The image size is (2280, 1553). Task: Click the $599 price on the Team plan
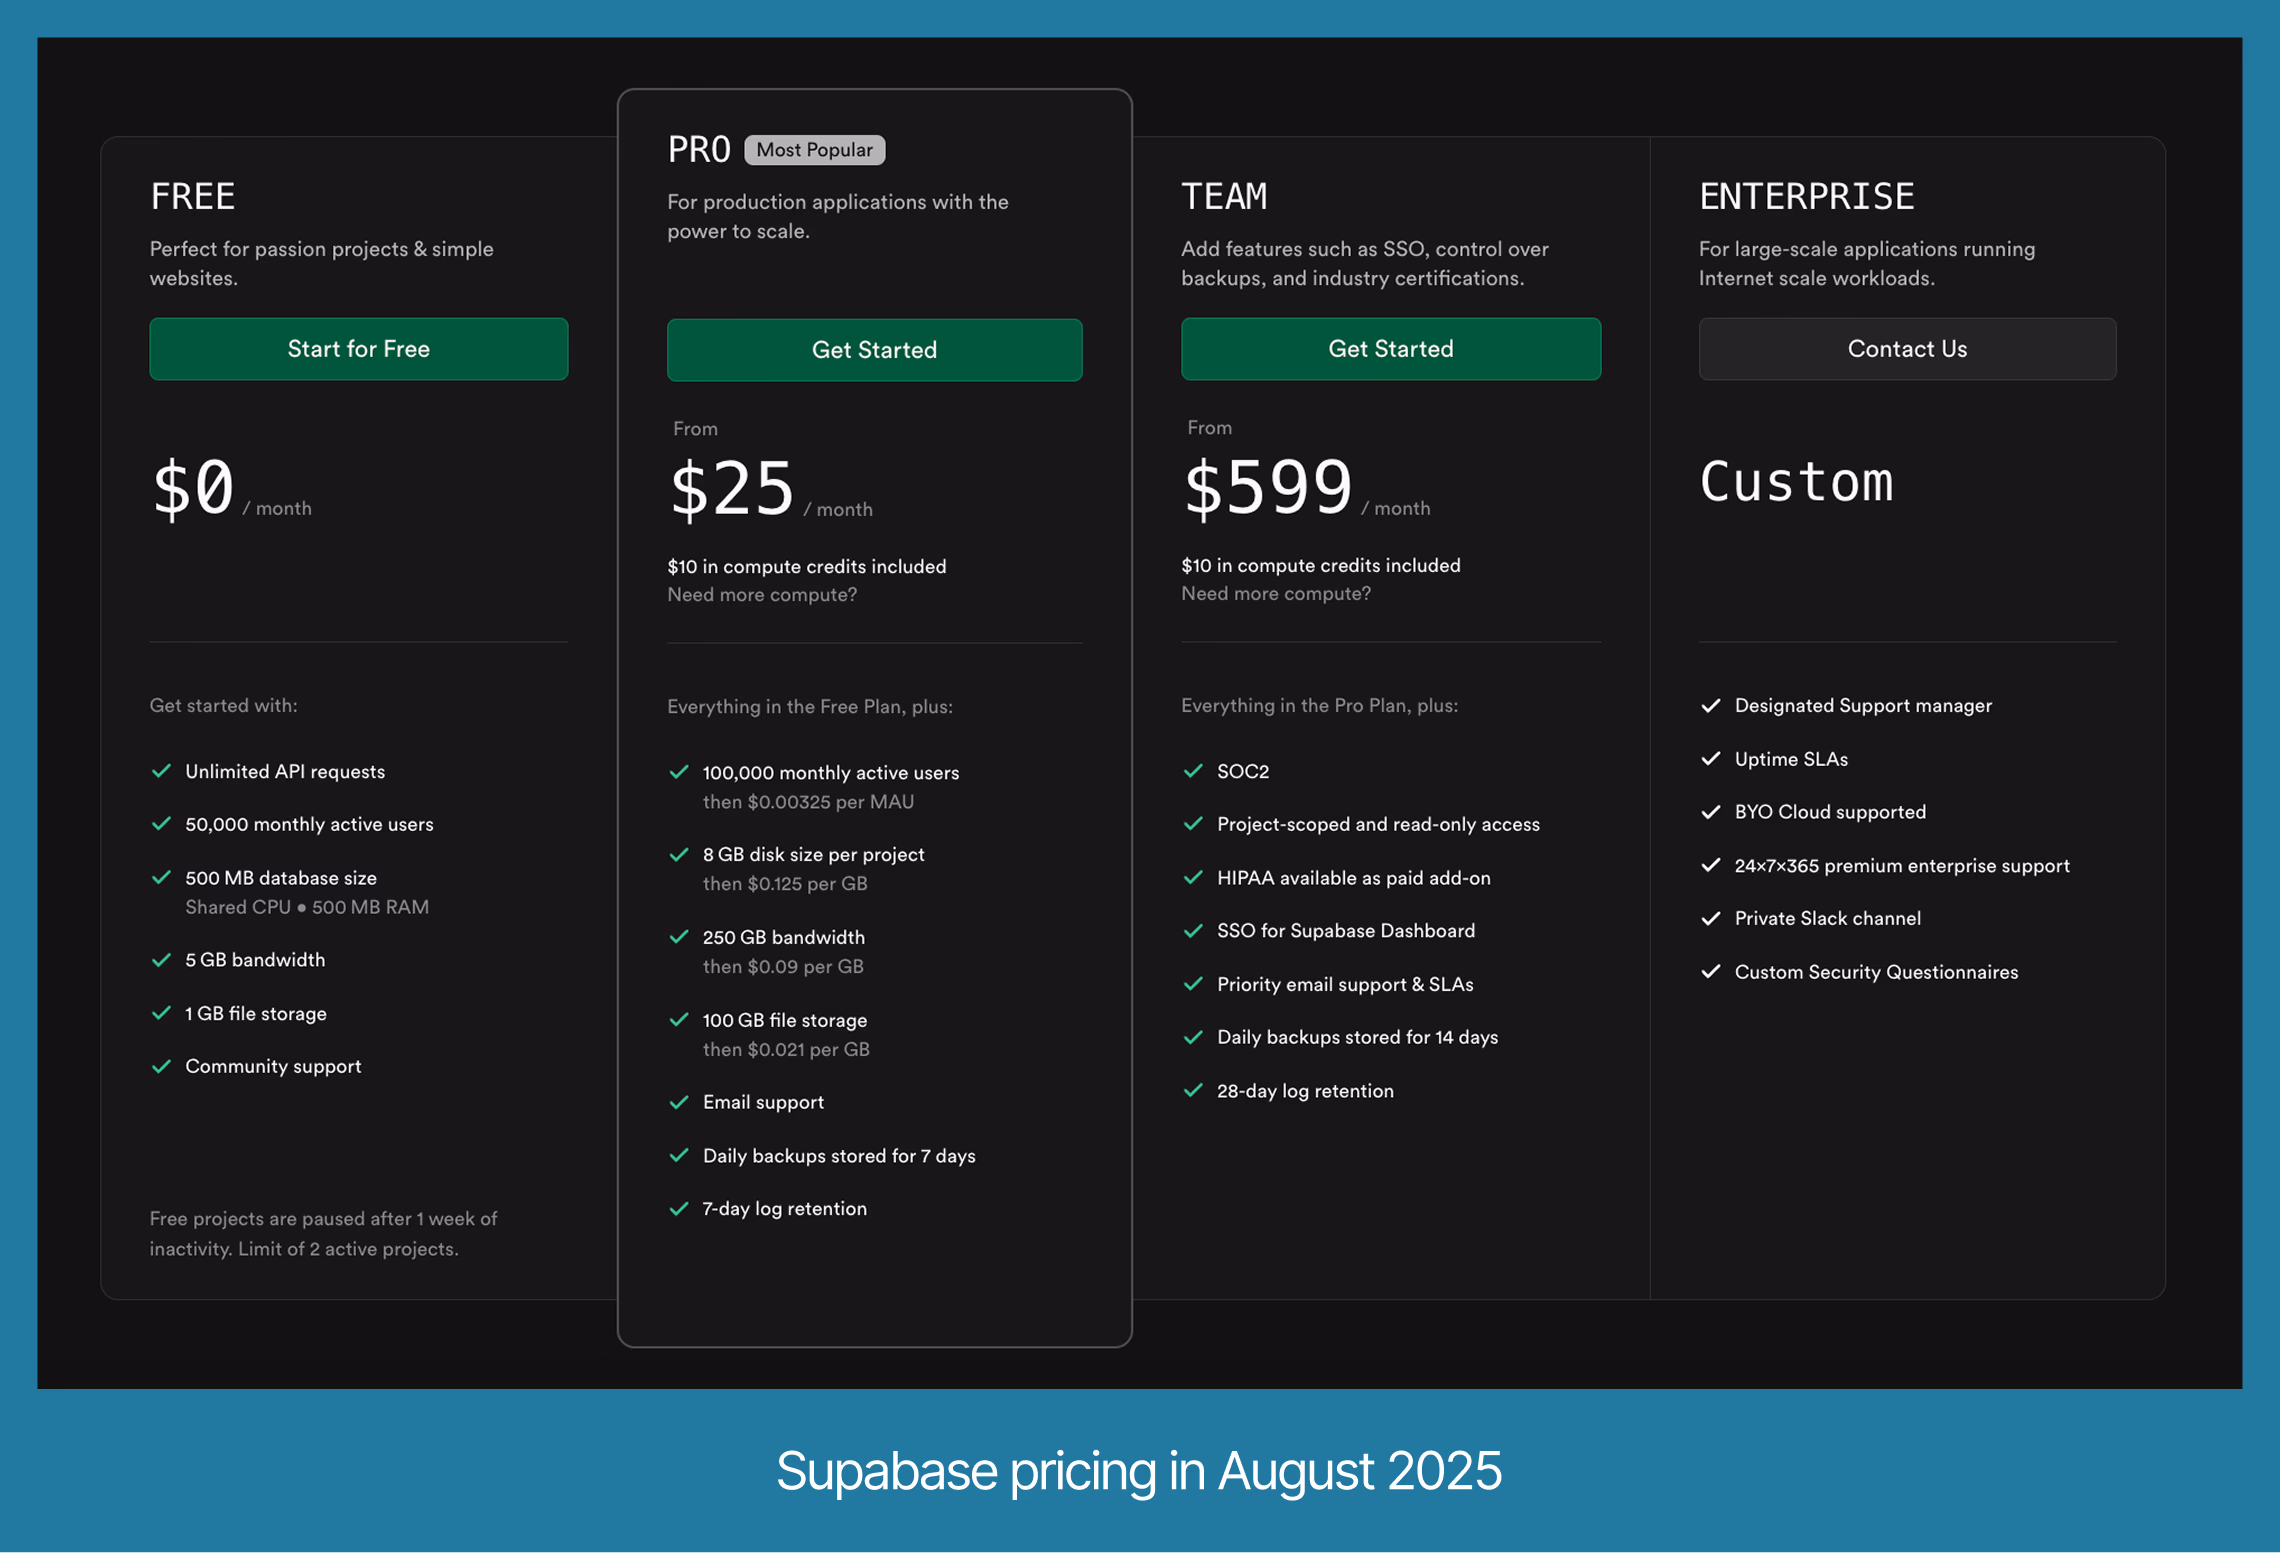(x=1268, y=487)
